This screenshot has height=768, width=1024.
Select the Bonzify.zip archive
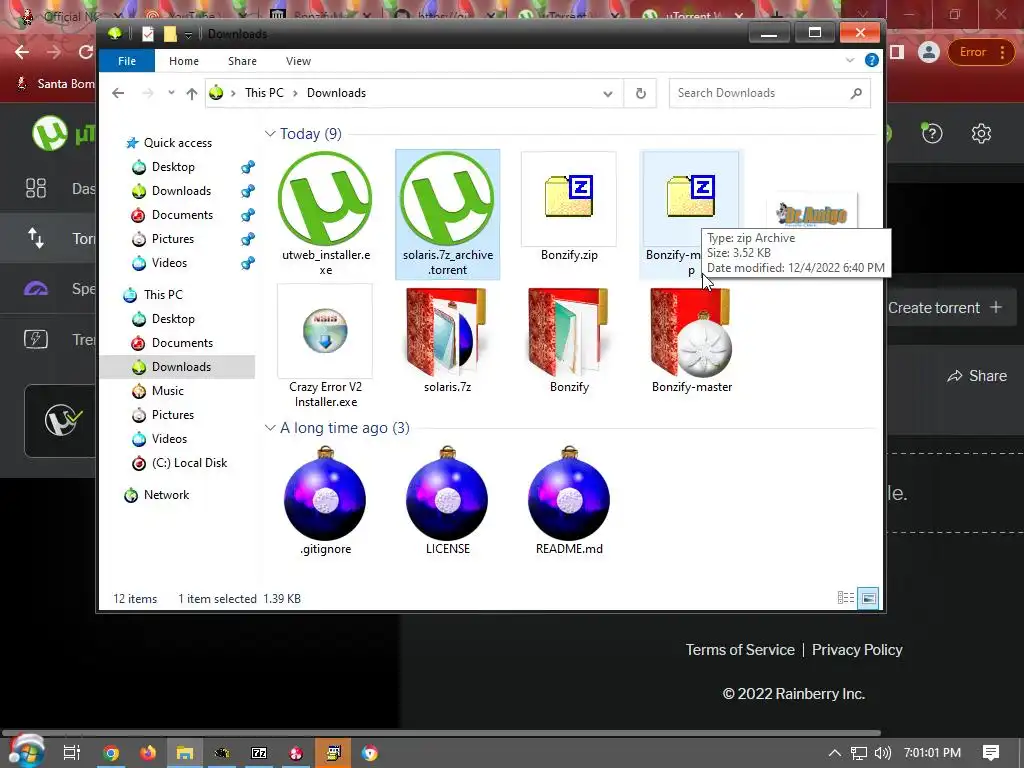point(569,207)
